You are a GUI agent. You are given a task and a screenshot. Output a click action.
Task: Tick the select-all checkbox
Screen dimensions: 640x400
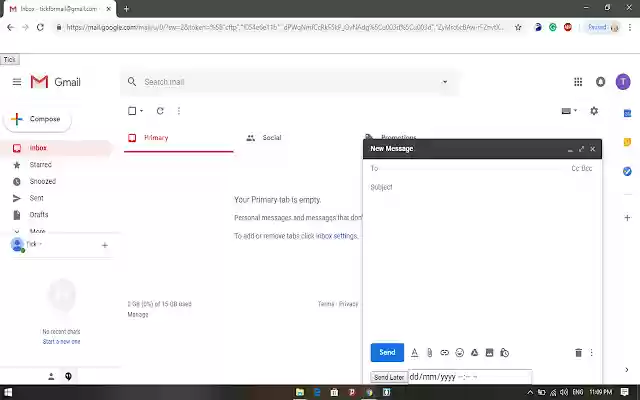coord(132,111)
